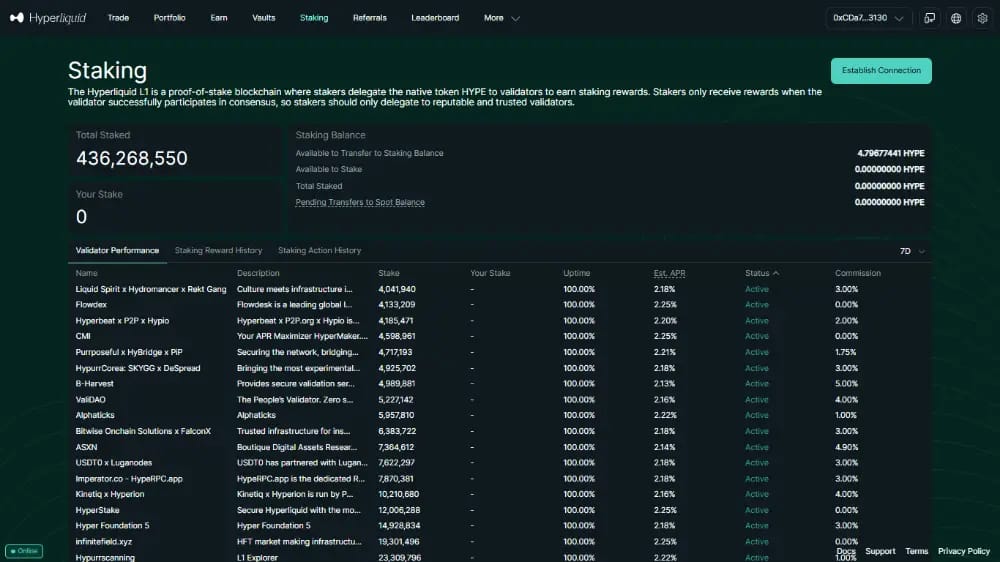Select the B-Harvest validator row

pos(499,384)
